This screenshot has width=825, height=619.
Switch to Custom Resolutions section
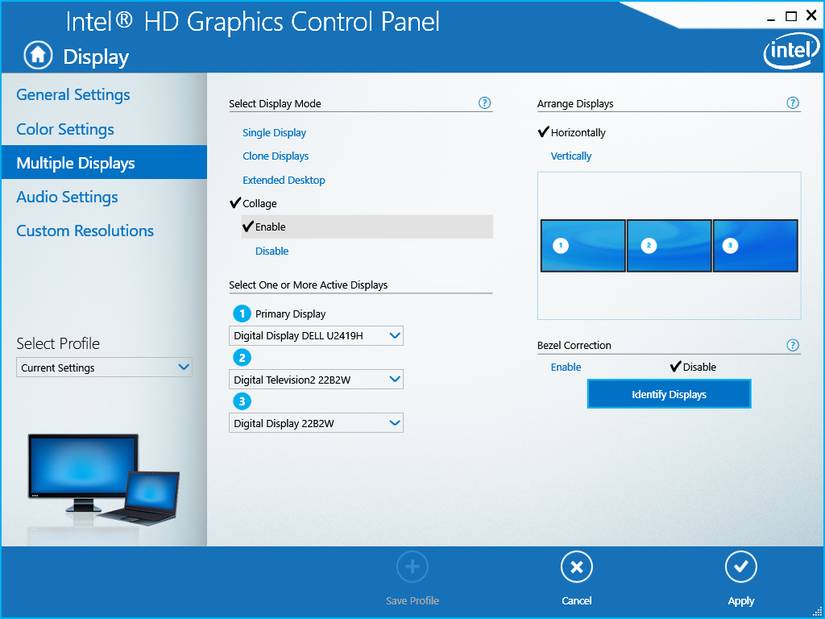pos(85,231)
